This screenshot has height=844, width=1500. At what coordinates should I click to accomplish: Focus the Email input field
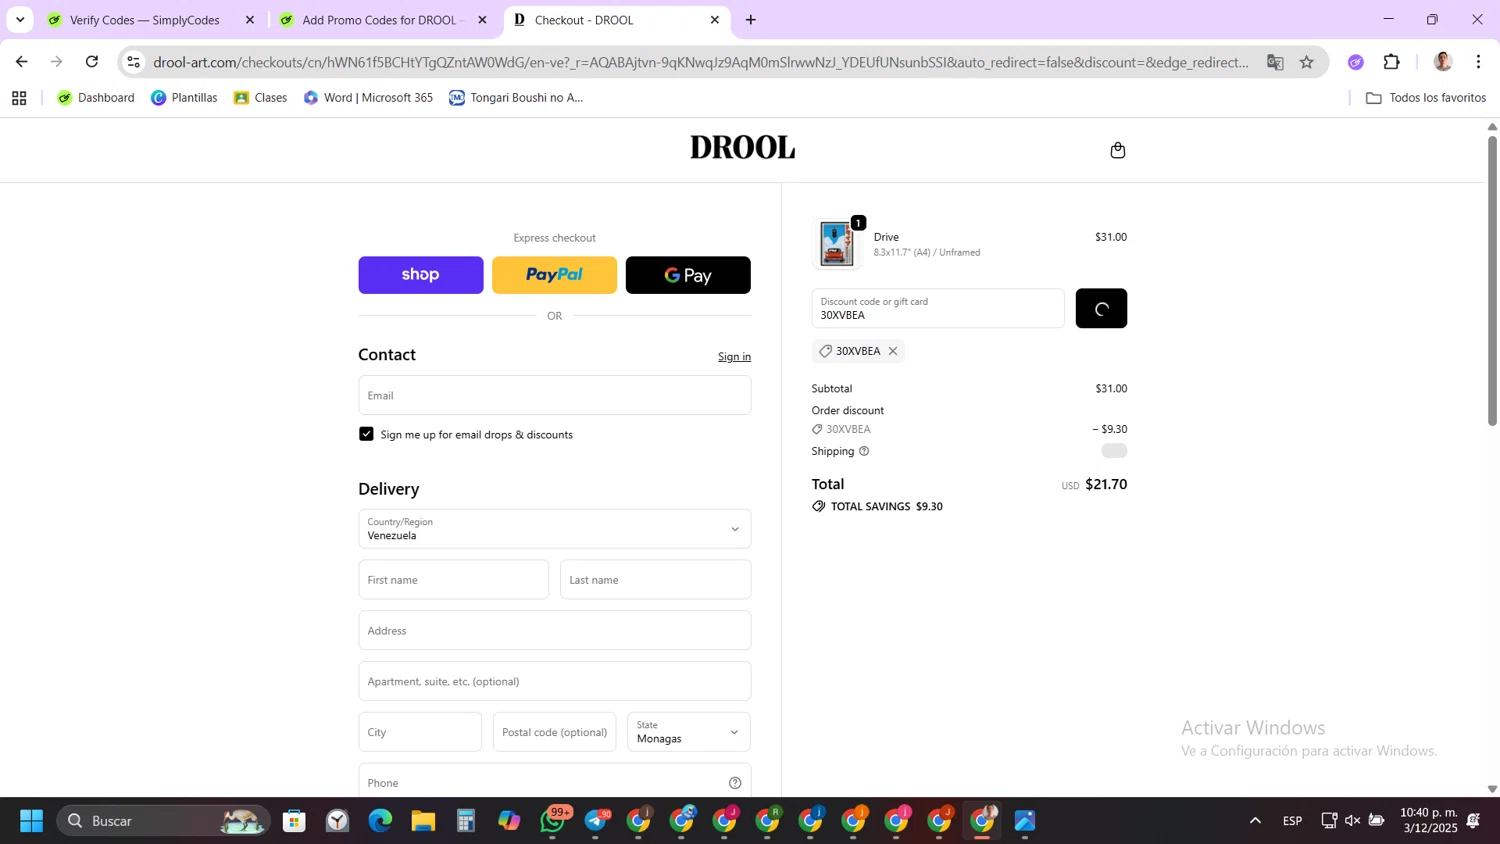[x=554, y=395]
